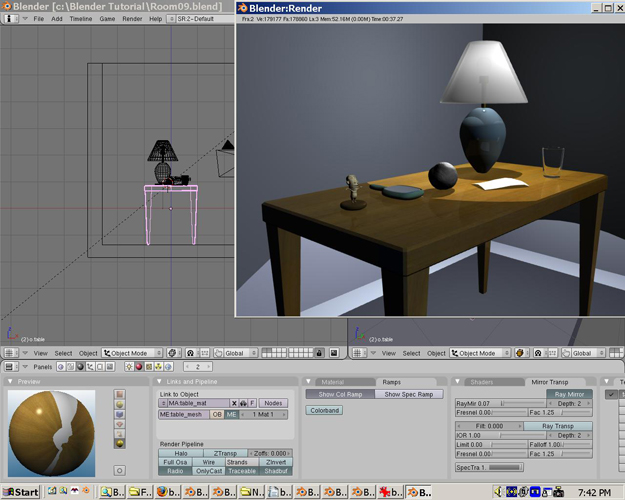The width and height of the screenshot is (625, 500).
Task: Select the flat plane preview type icon
Action: coord(120,393)
